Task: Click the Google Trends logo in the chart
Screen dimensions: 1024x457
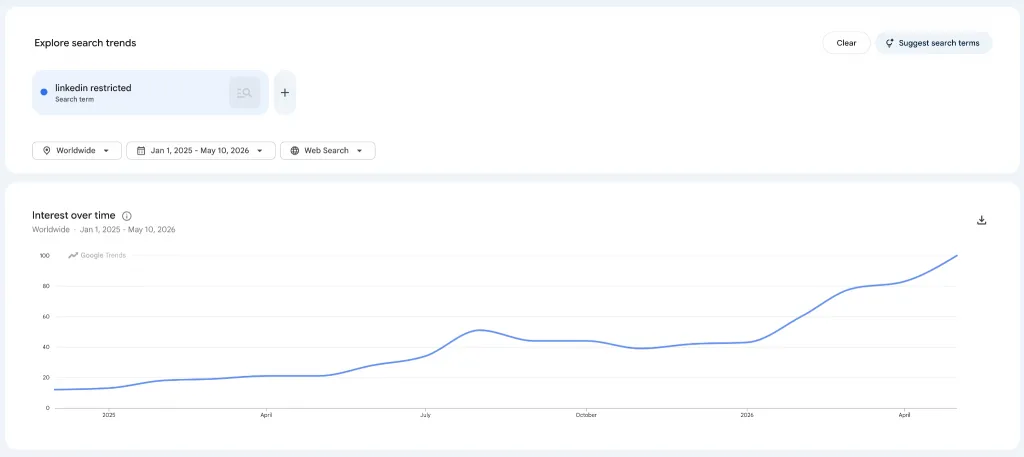Action: (97, 255)
